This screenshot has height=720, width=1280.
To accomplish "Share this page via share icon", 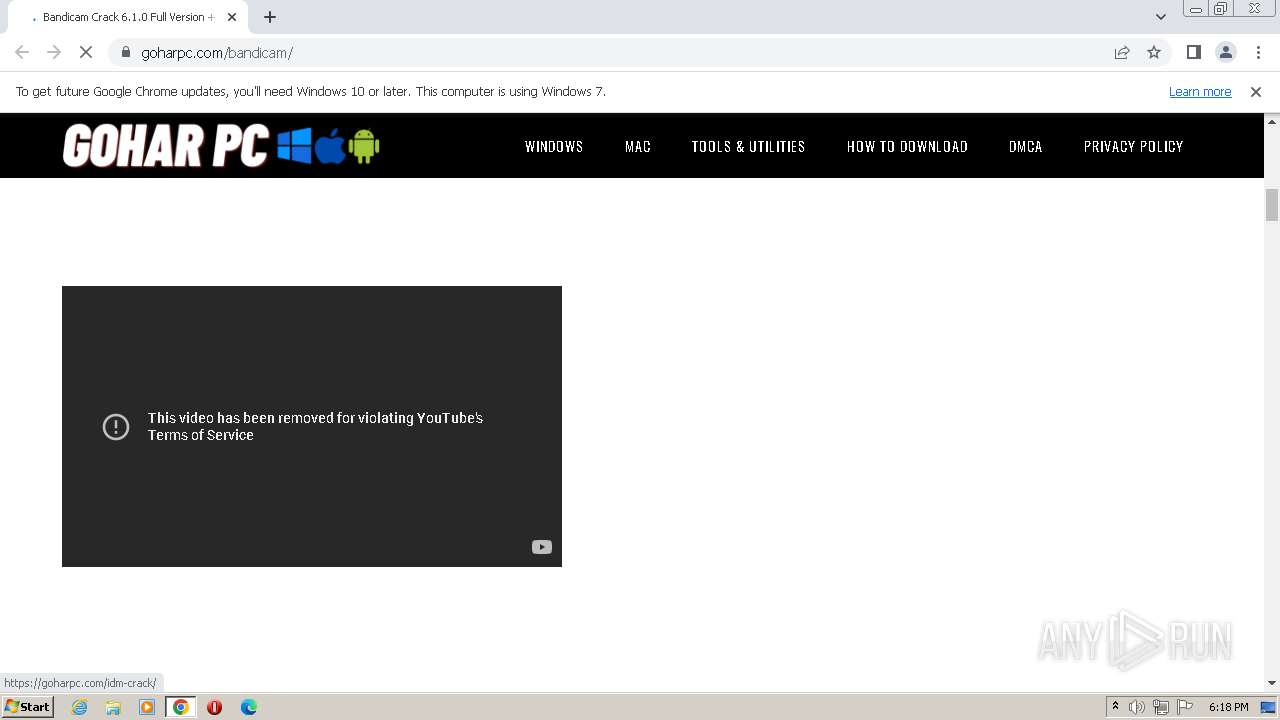I will [x=1122, y=52].
